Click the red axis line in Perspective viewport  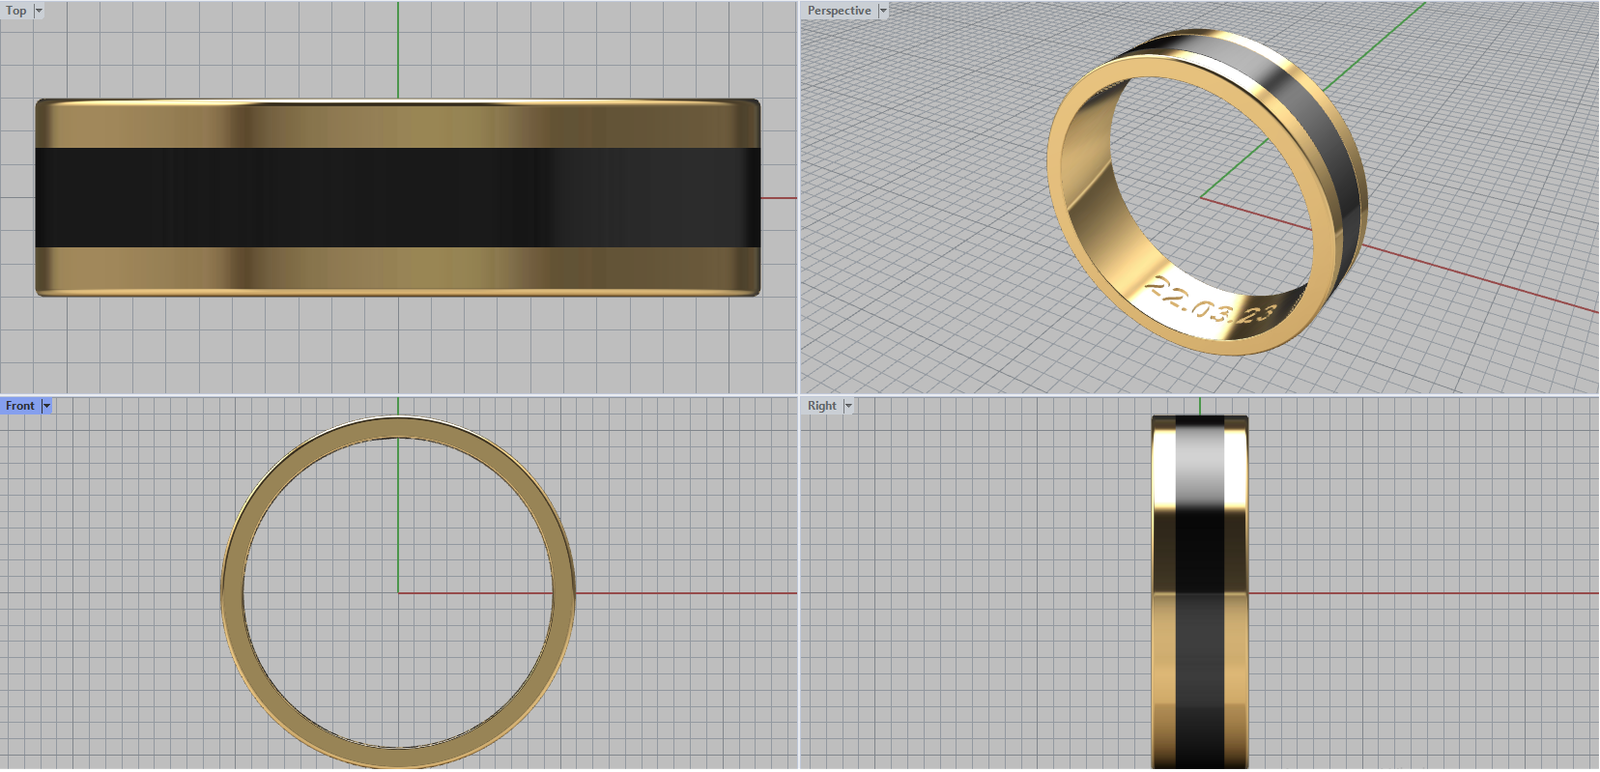click(1480, 280)
